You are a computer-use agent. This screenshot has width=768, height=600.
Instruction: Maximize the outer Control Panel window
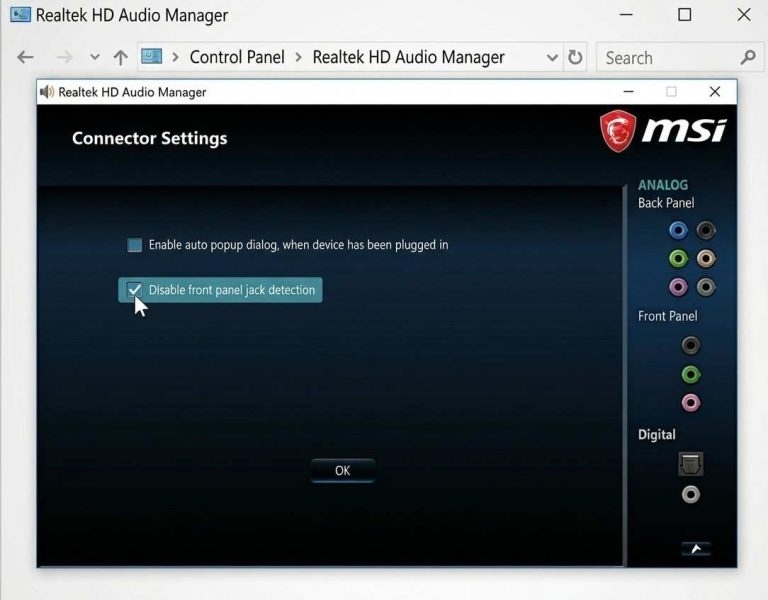point(684,15)
